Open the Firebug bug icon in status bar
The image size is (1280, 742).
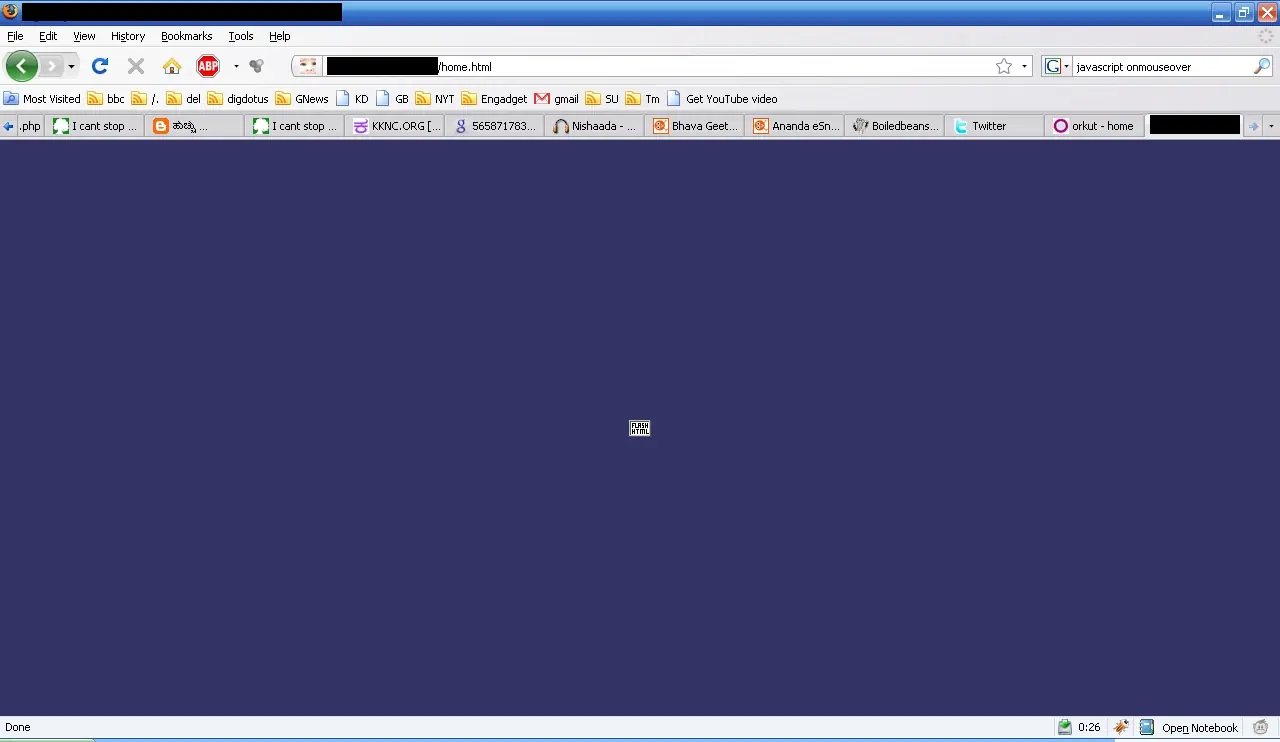click(1121, 727)
